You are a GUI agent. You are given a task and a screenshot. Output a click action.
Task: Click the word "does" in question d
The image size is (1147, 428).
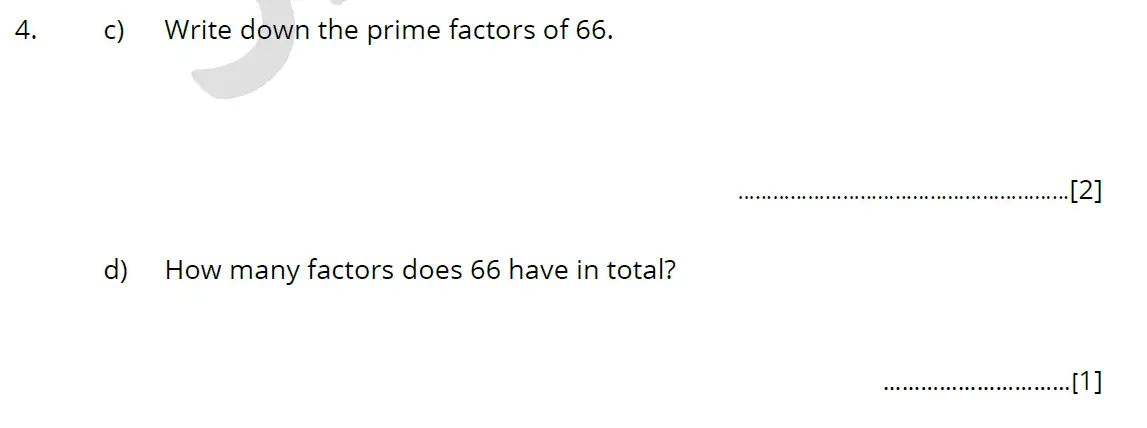point(431,270)
